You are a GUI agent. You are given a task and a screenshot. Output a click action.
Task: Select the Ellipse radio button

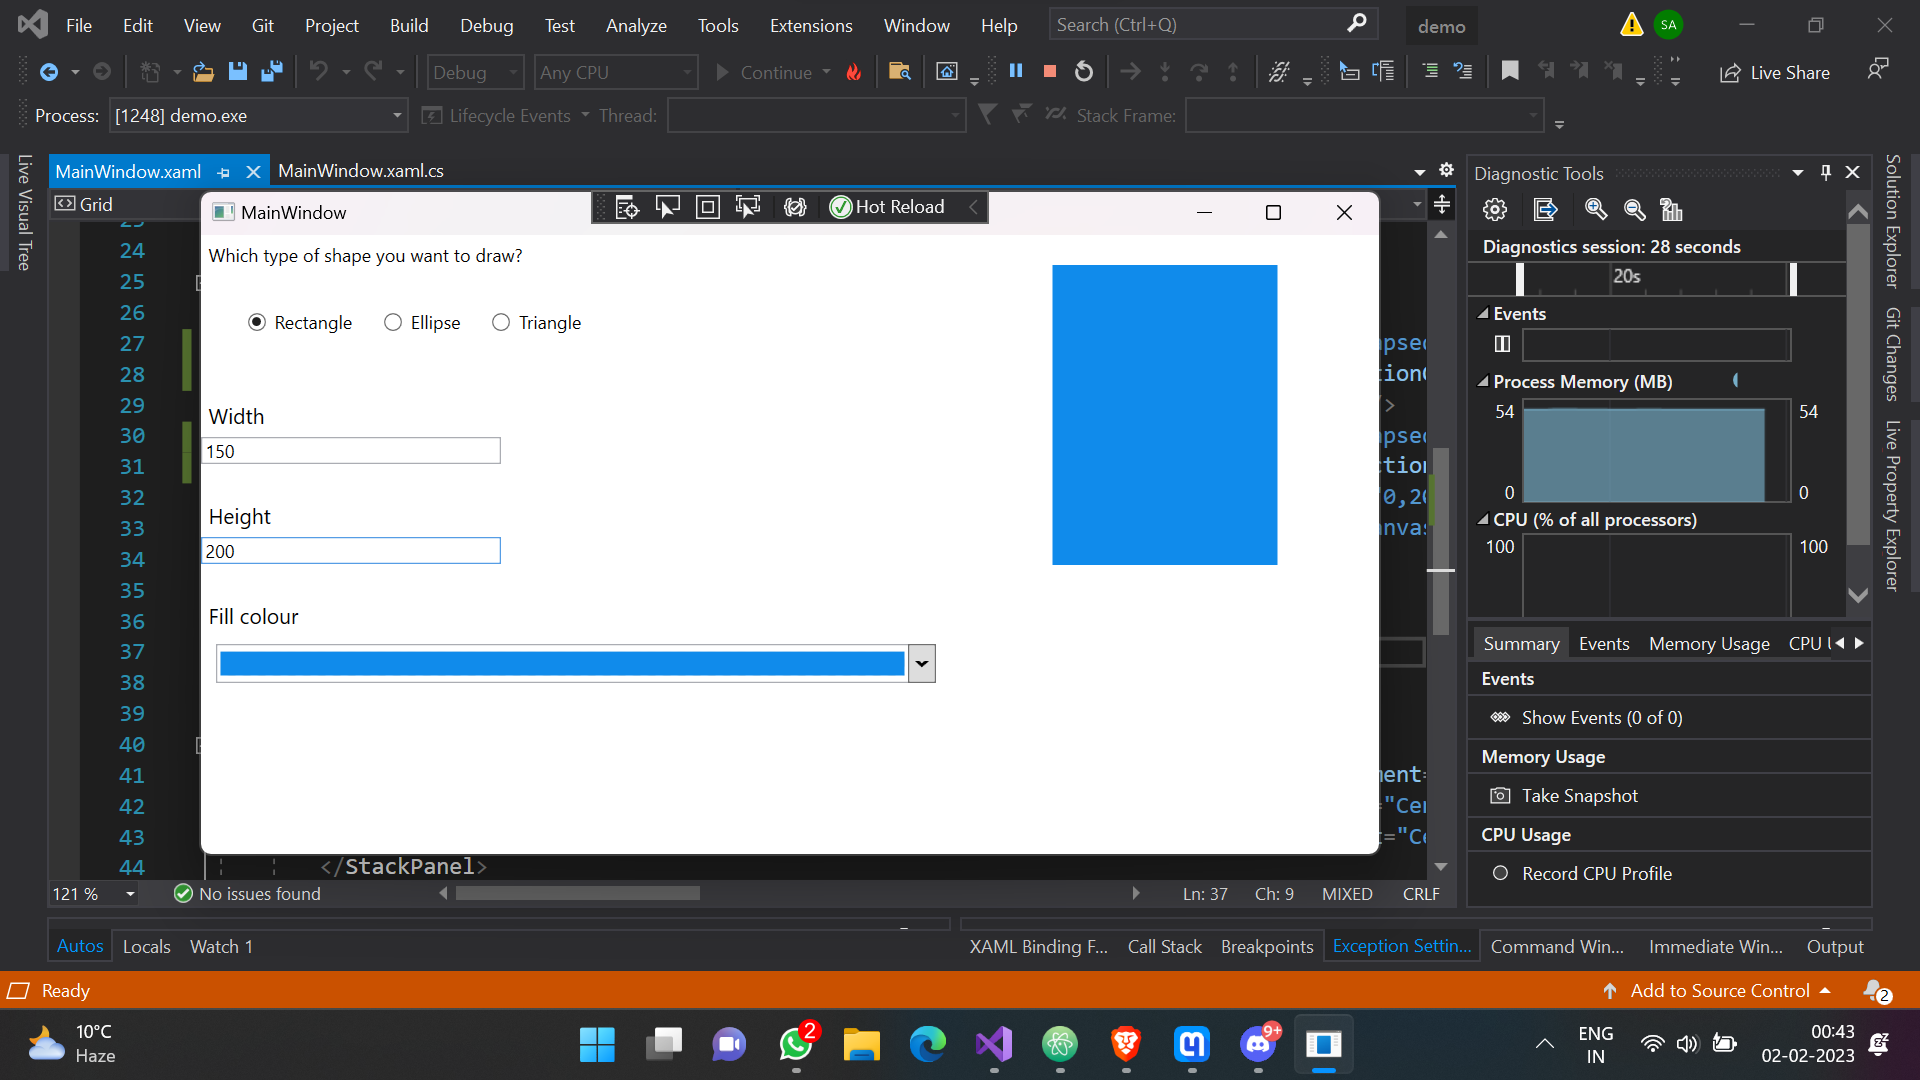pos(393,322)
